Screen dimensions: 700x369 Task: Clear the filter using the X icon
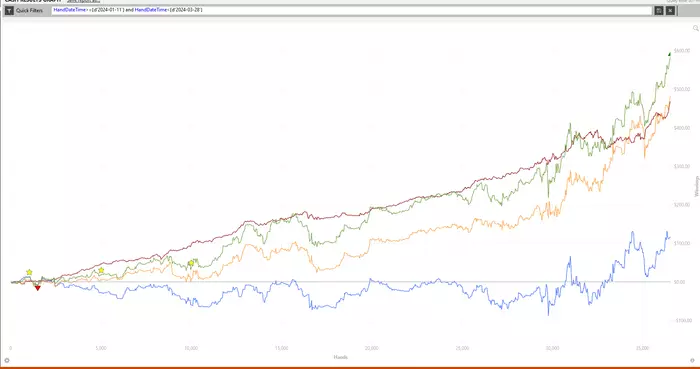click(x=670, y=10)
